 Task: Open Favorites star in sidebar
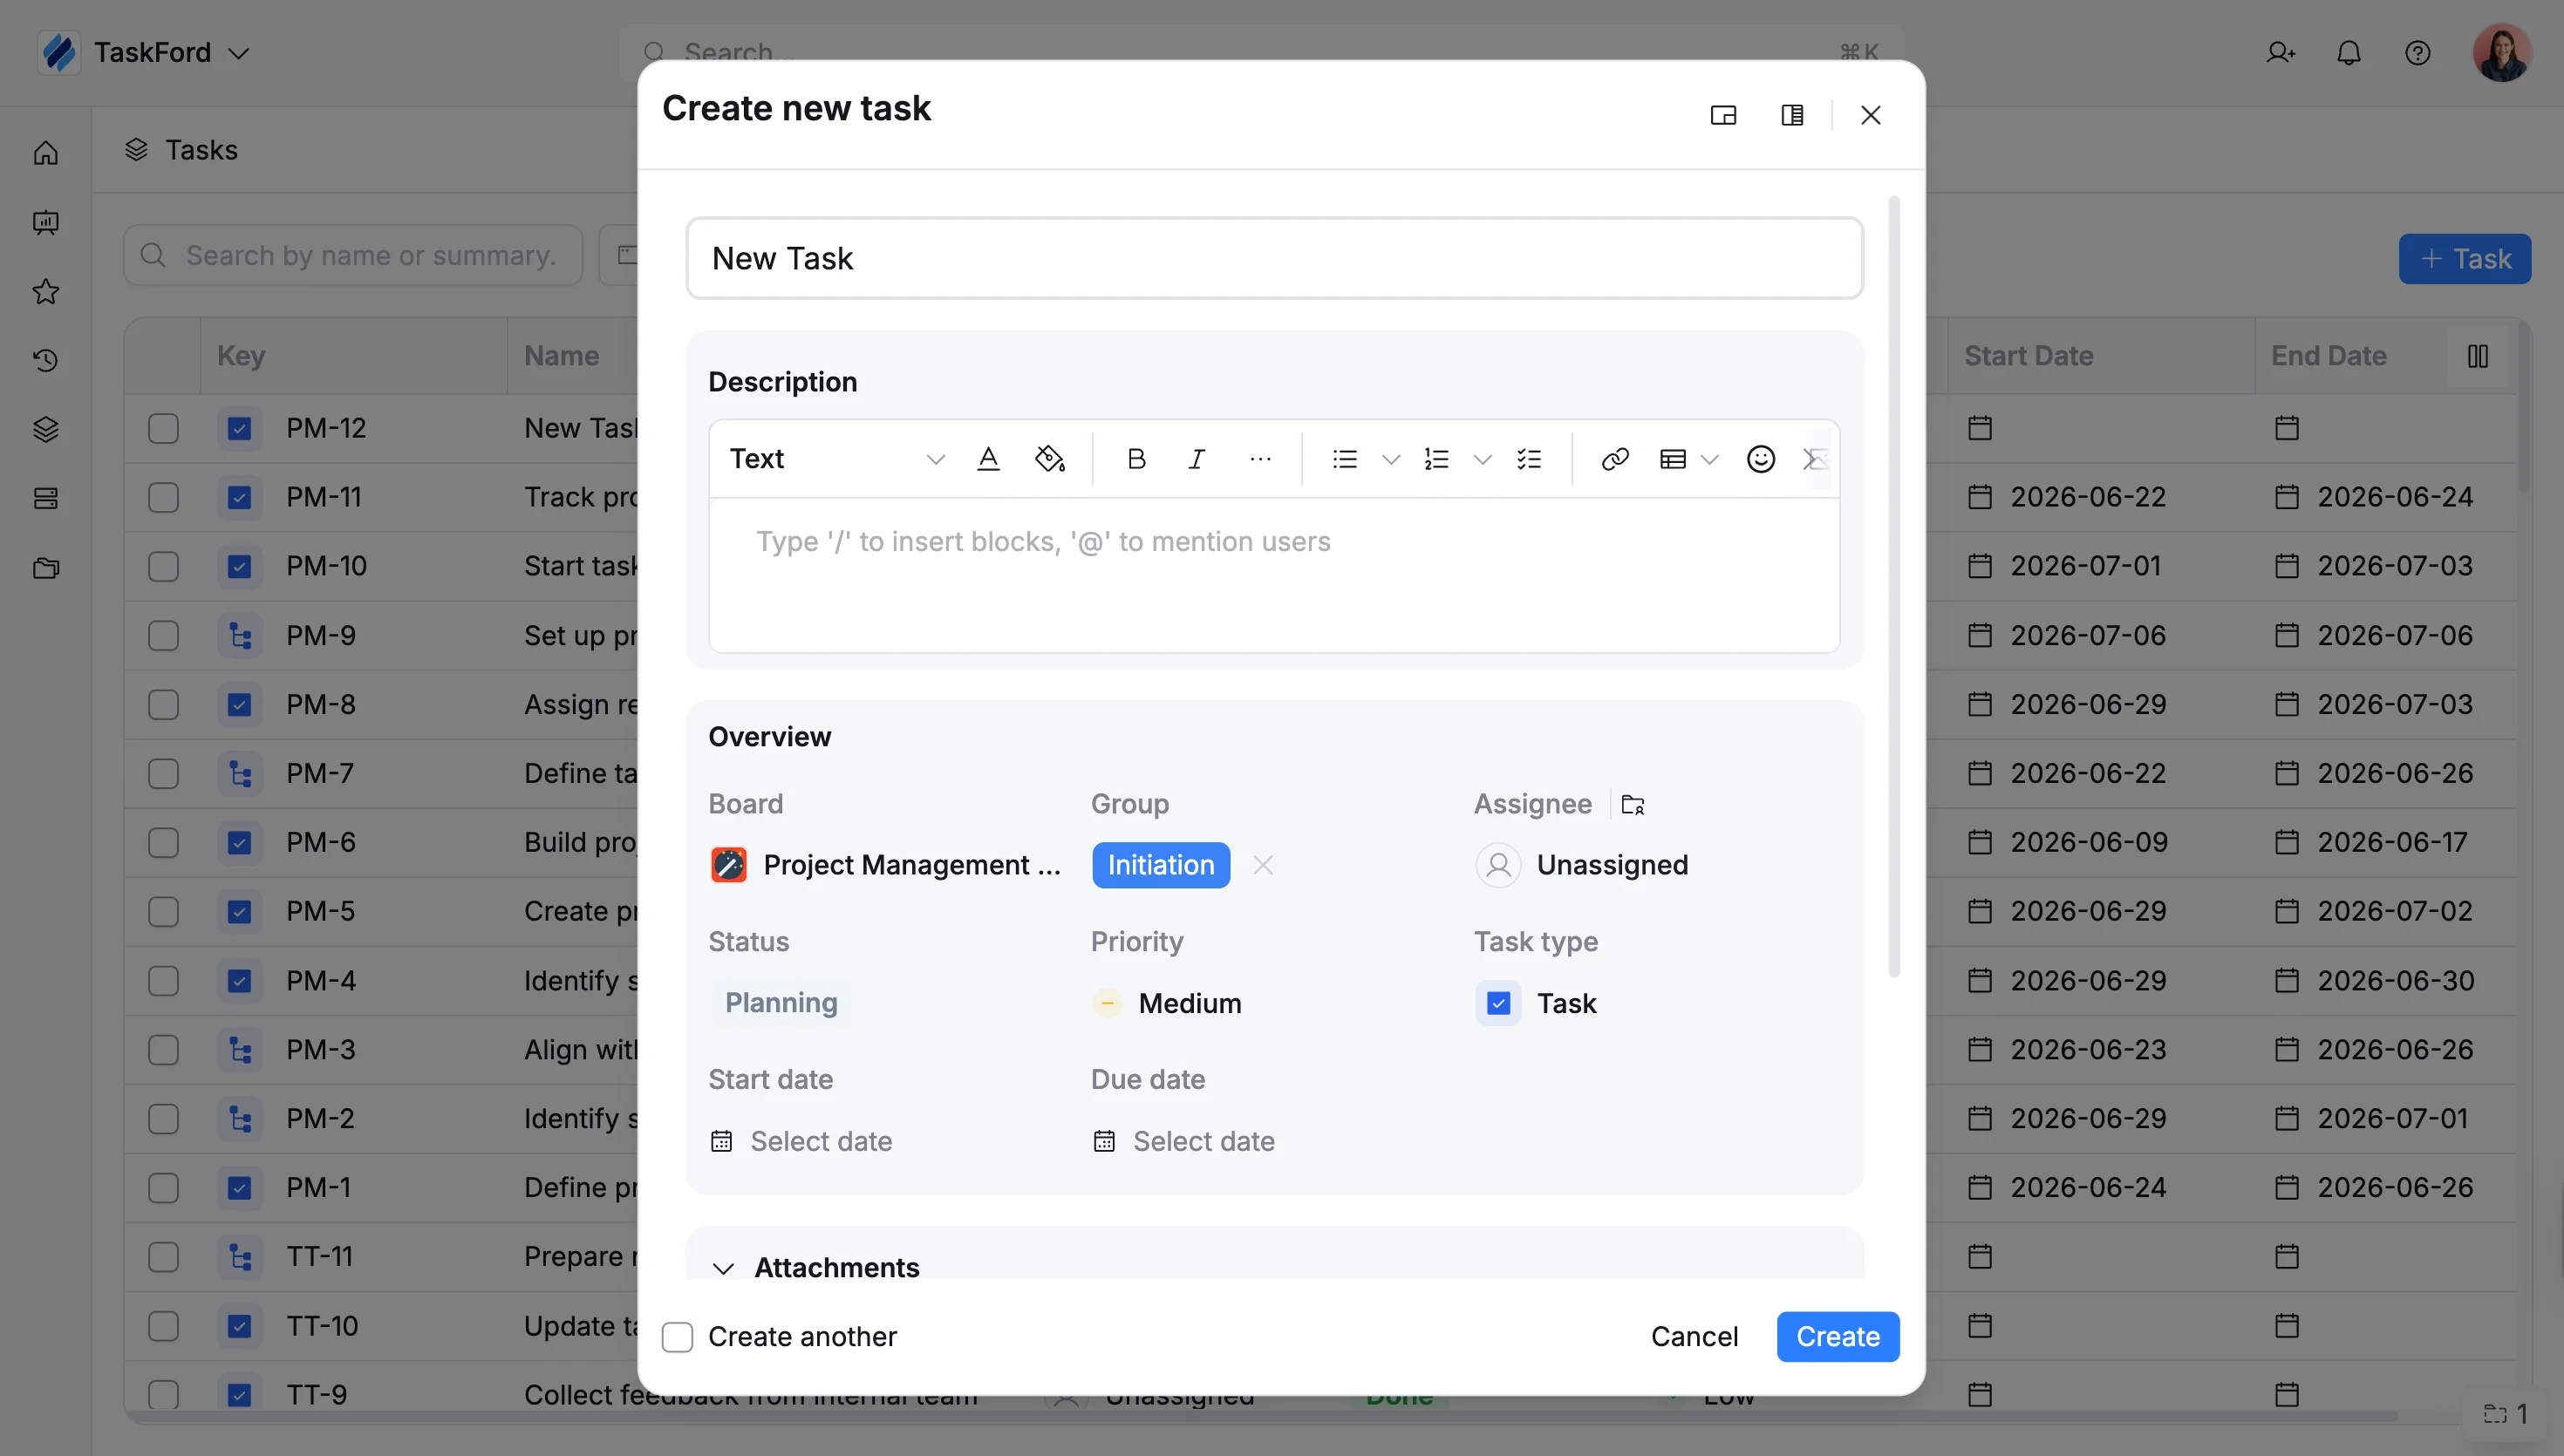pyautogui.click(x=46, y=292)
